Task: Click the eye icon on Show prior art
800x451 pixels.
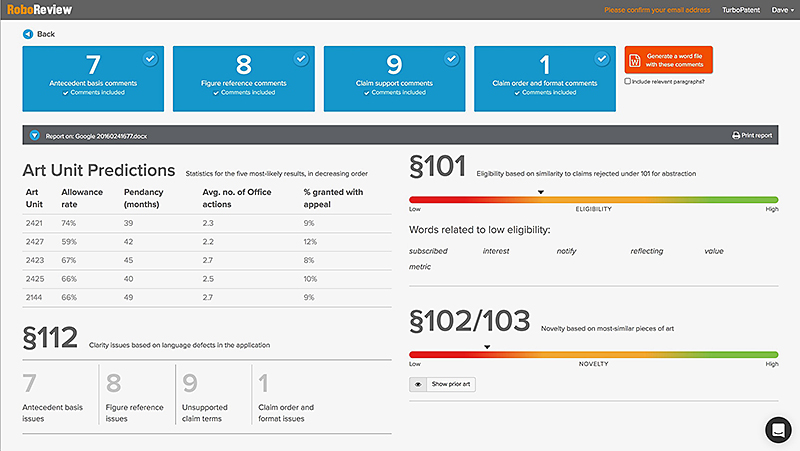Action: [x=420, y=384]
